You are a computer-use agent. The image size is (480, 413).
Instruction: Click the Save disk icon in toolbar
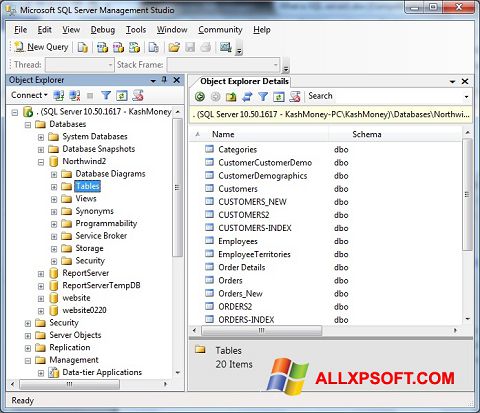click(190, 47)
